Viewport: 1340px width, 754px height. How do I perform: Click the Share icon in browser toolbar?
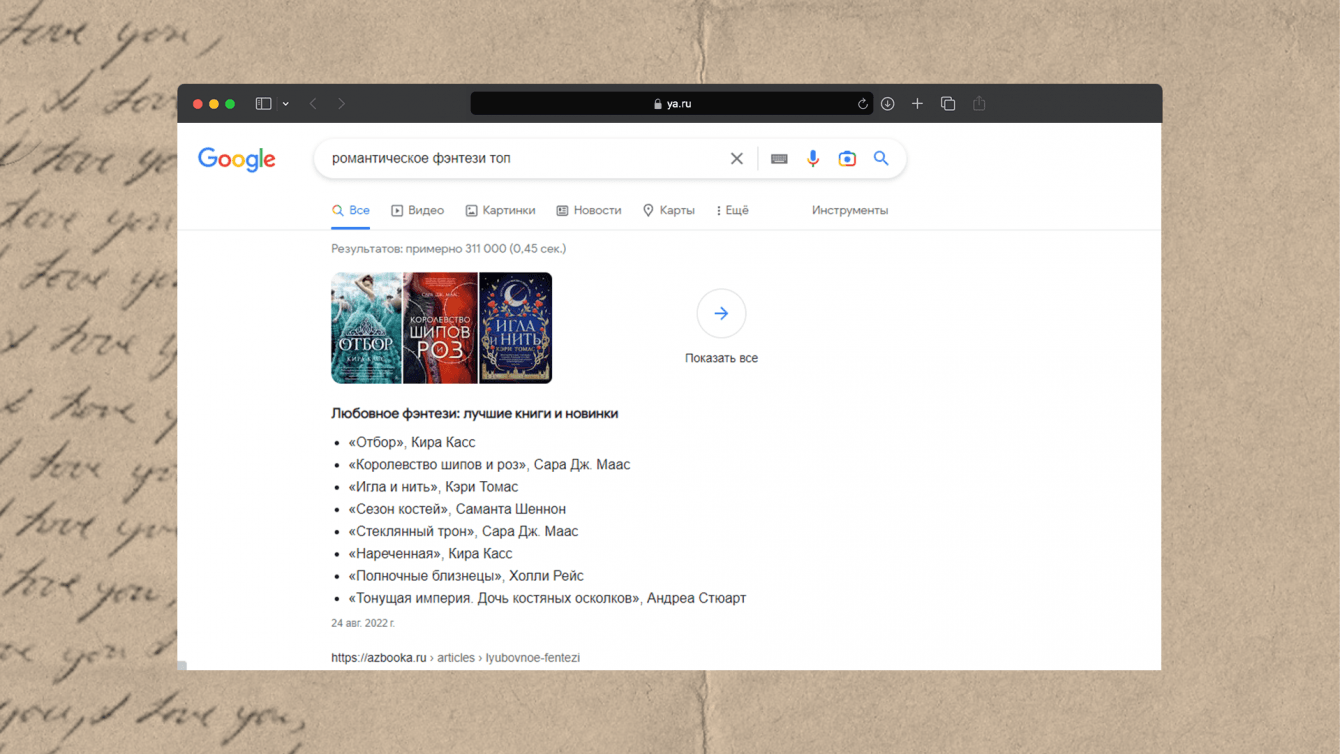979,104
